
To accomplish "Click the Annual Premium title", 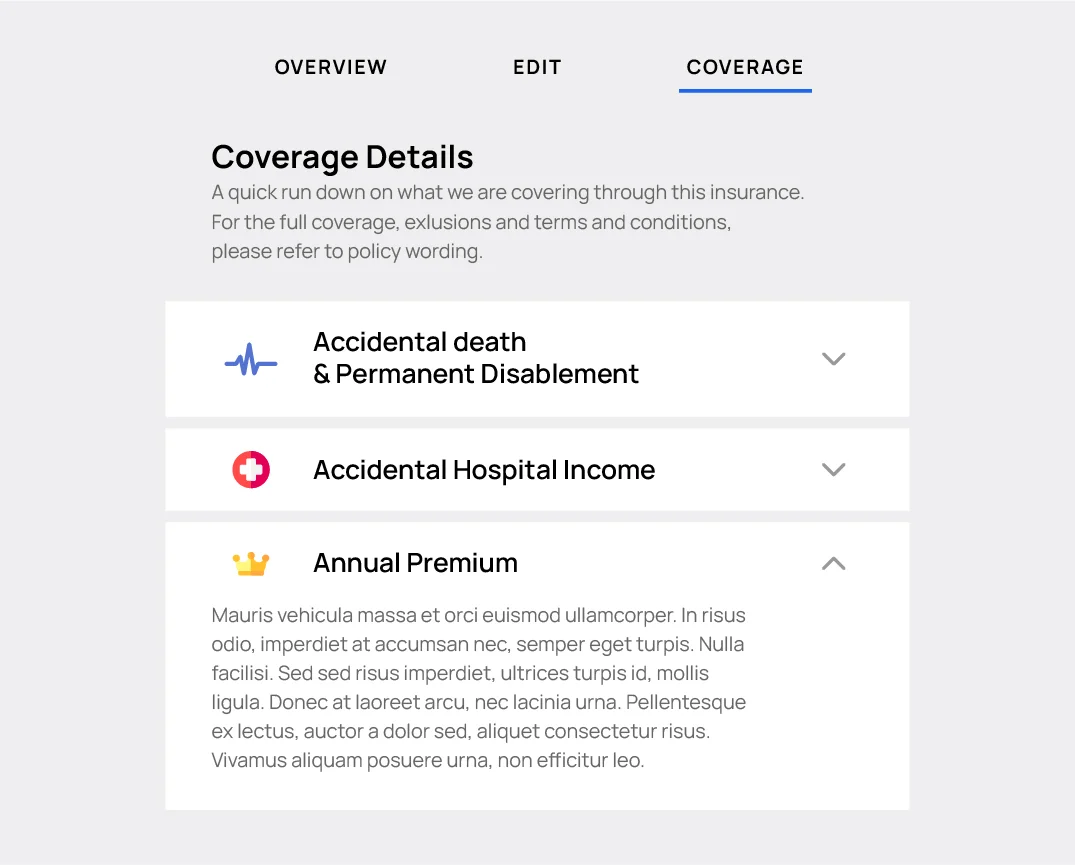I will pos(415,563).
